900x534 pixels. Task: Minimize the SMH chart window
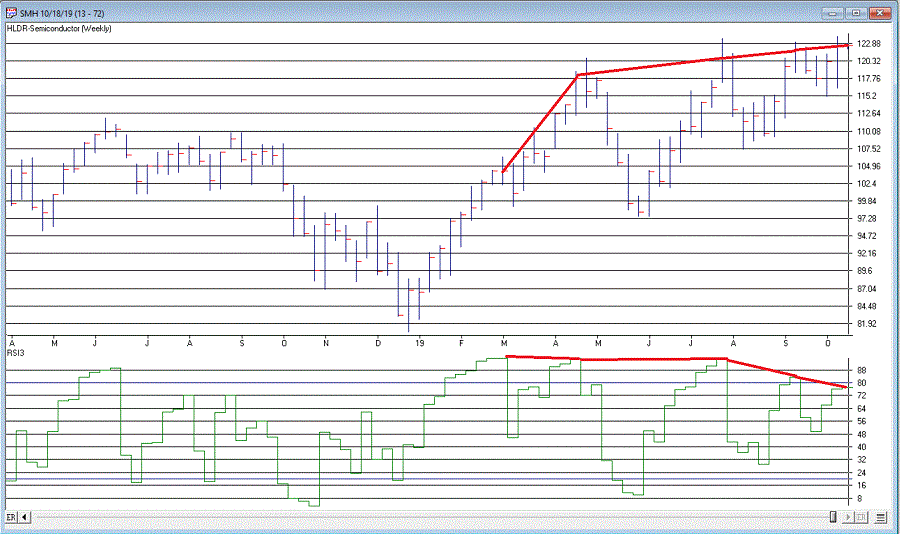tap(833, 13)
